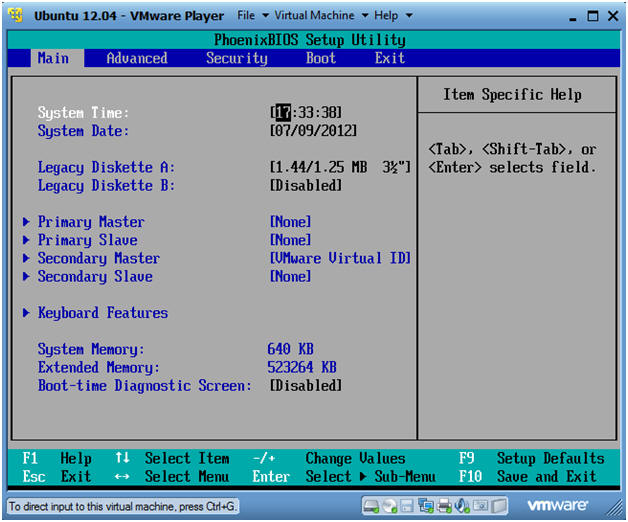Select the highlighted hour field of System Time
The image size is (628, 522).
[284, 113]
